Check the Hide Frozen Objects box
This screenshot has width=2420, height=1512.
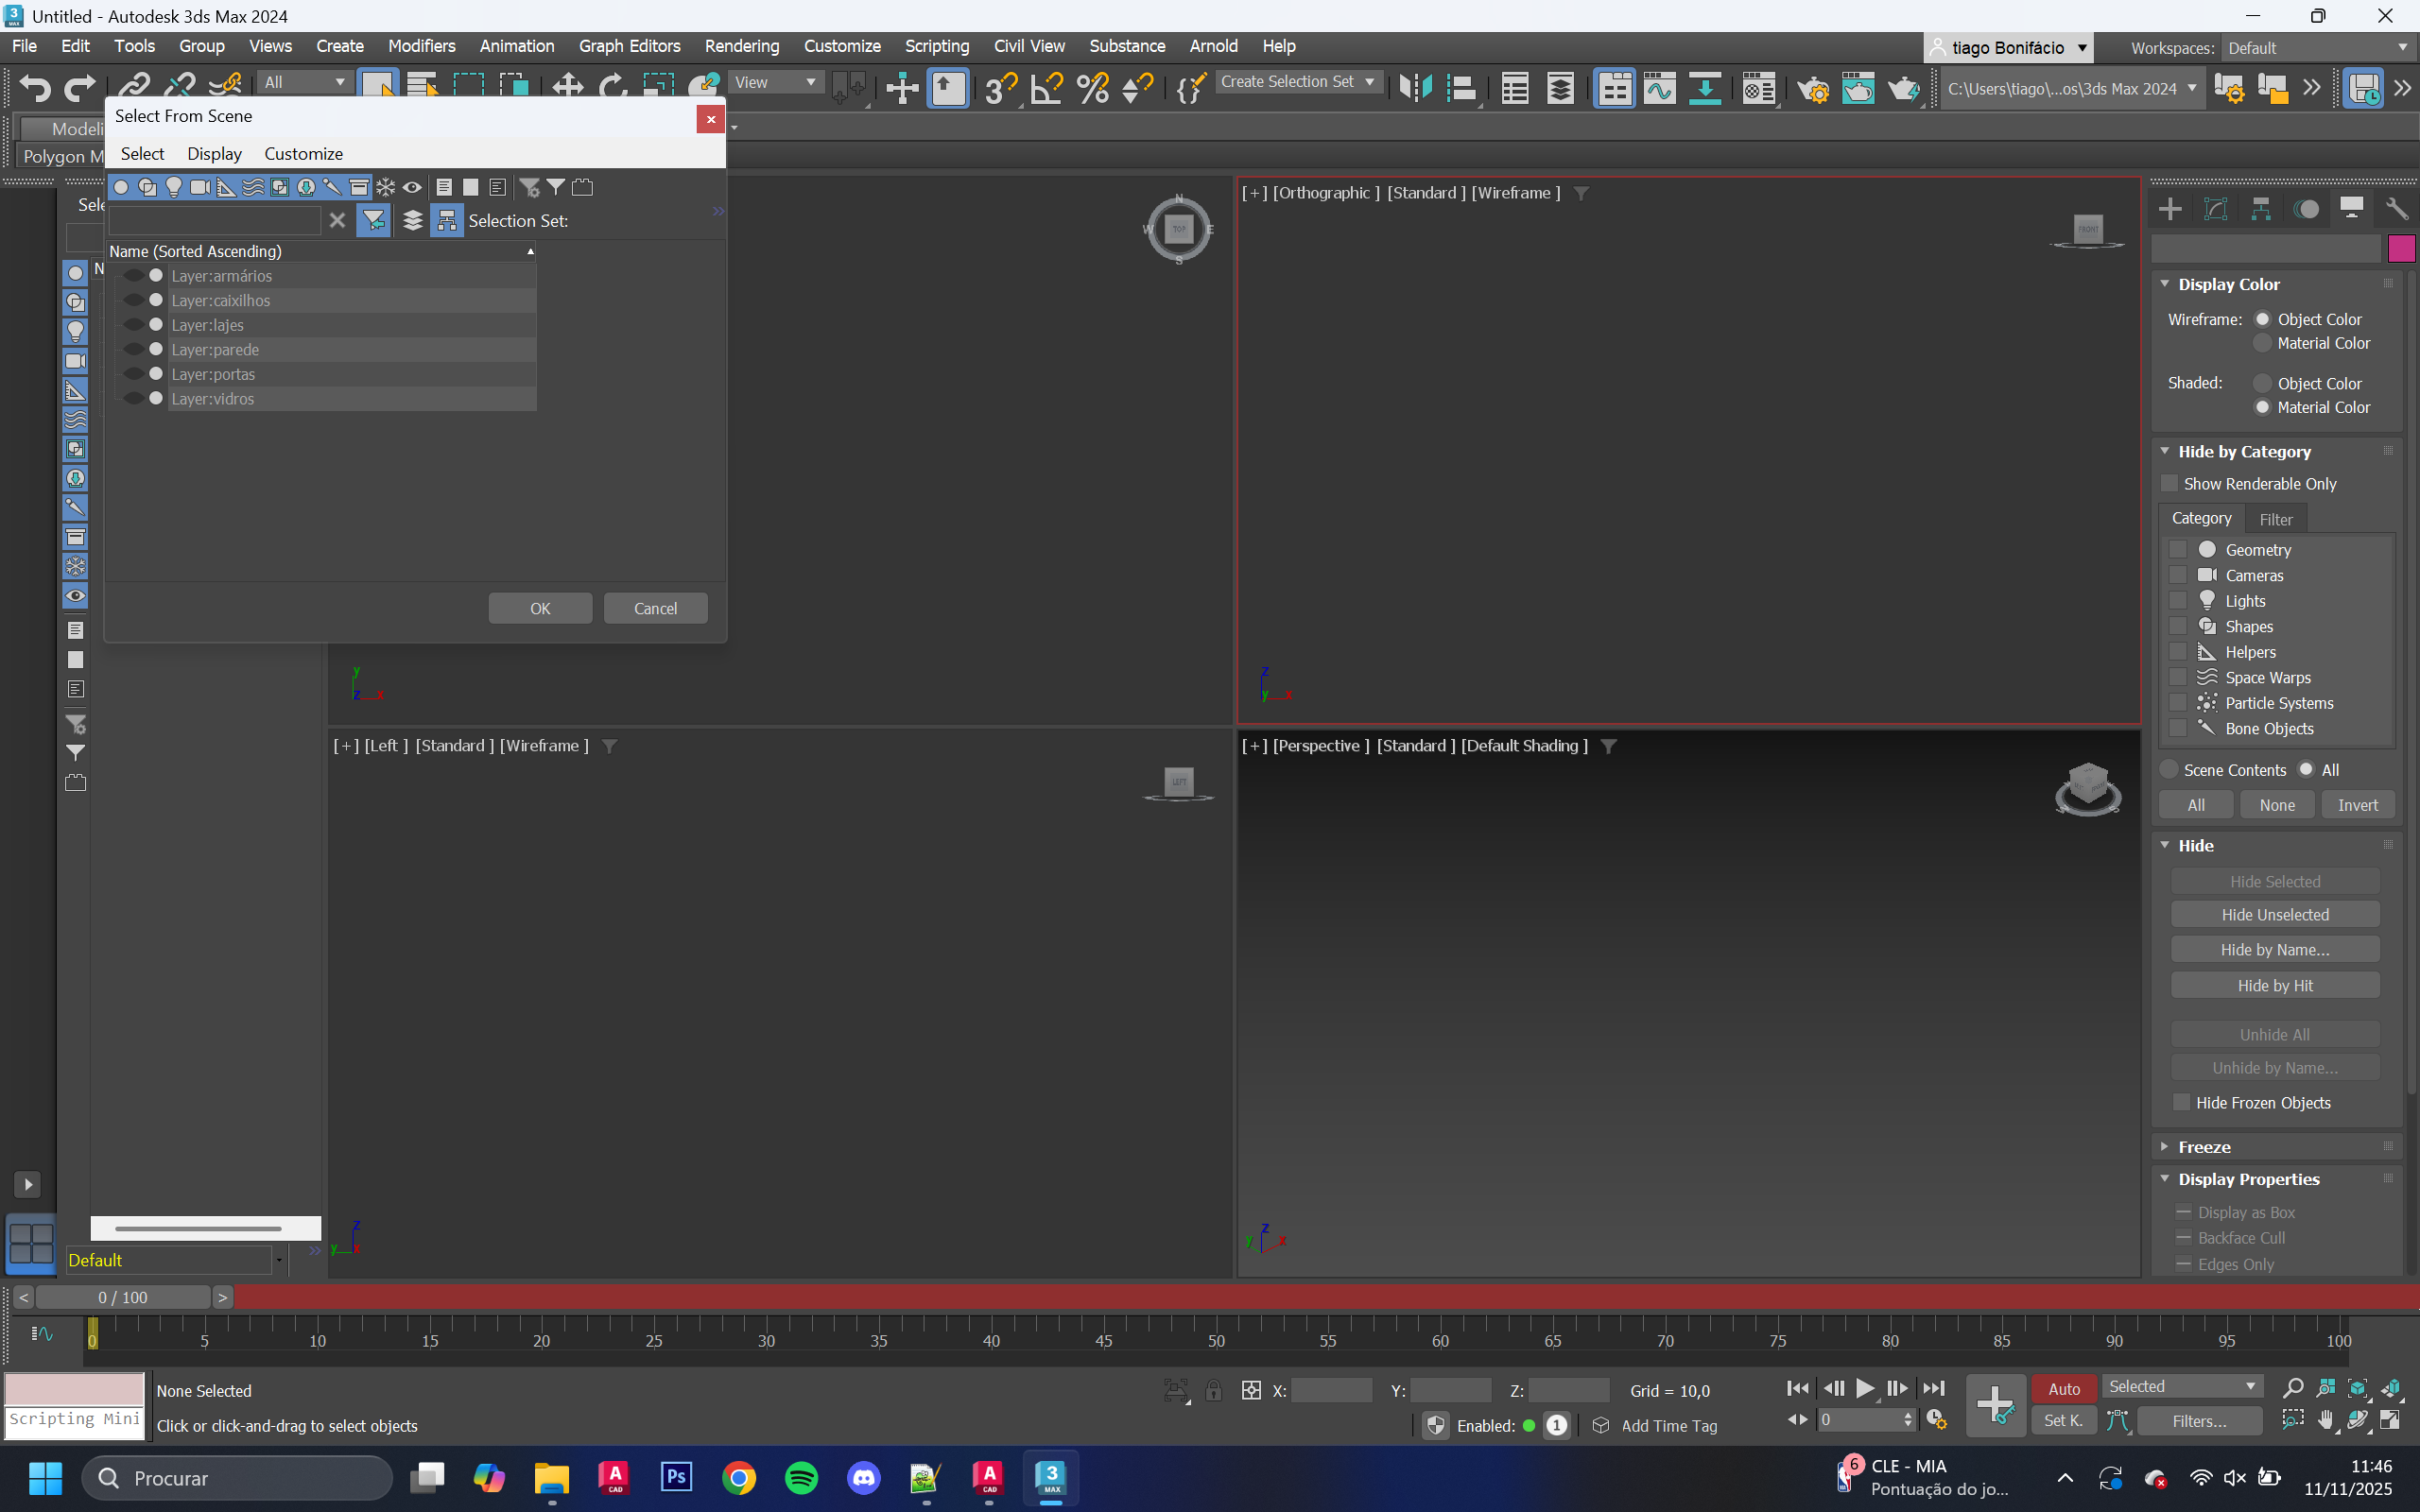(x=2181, y=1102)
